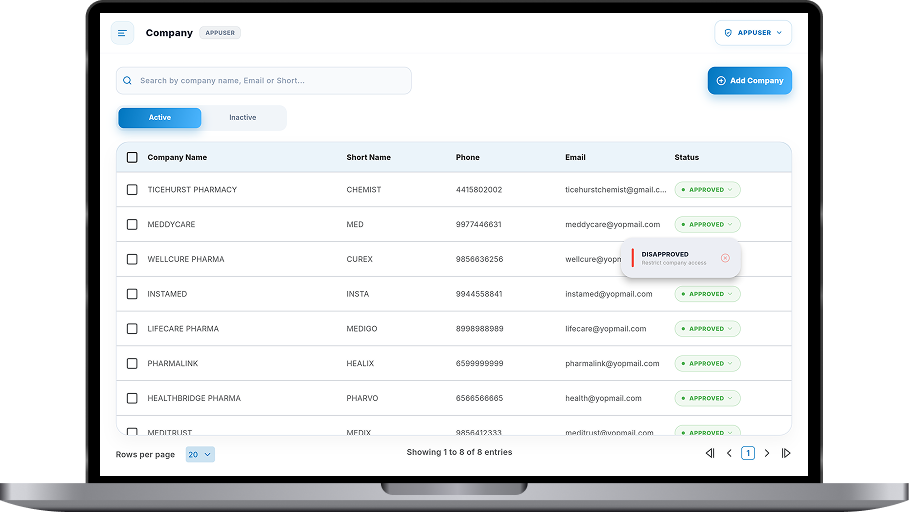
Task: Click the magnifier icon in search bar
Action: [x=128, y=81]
